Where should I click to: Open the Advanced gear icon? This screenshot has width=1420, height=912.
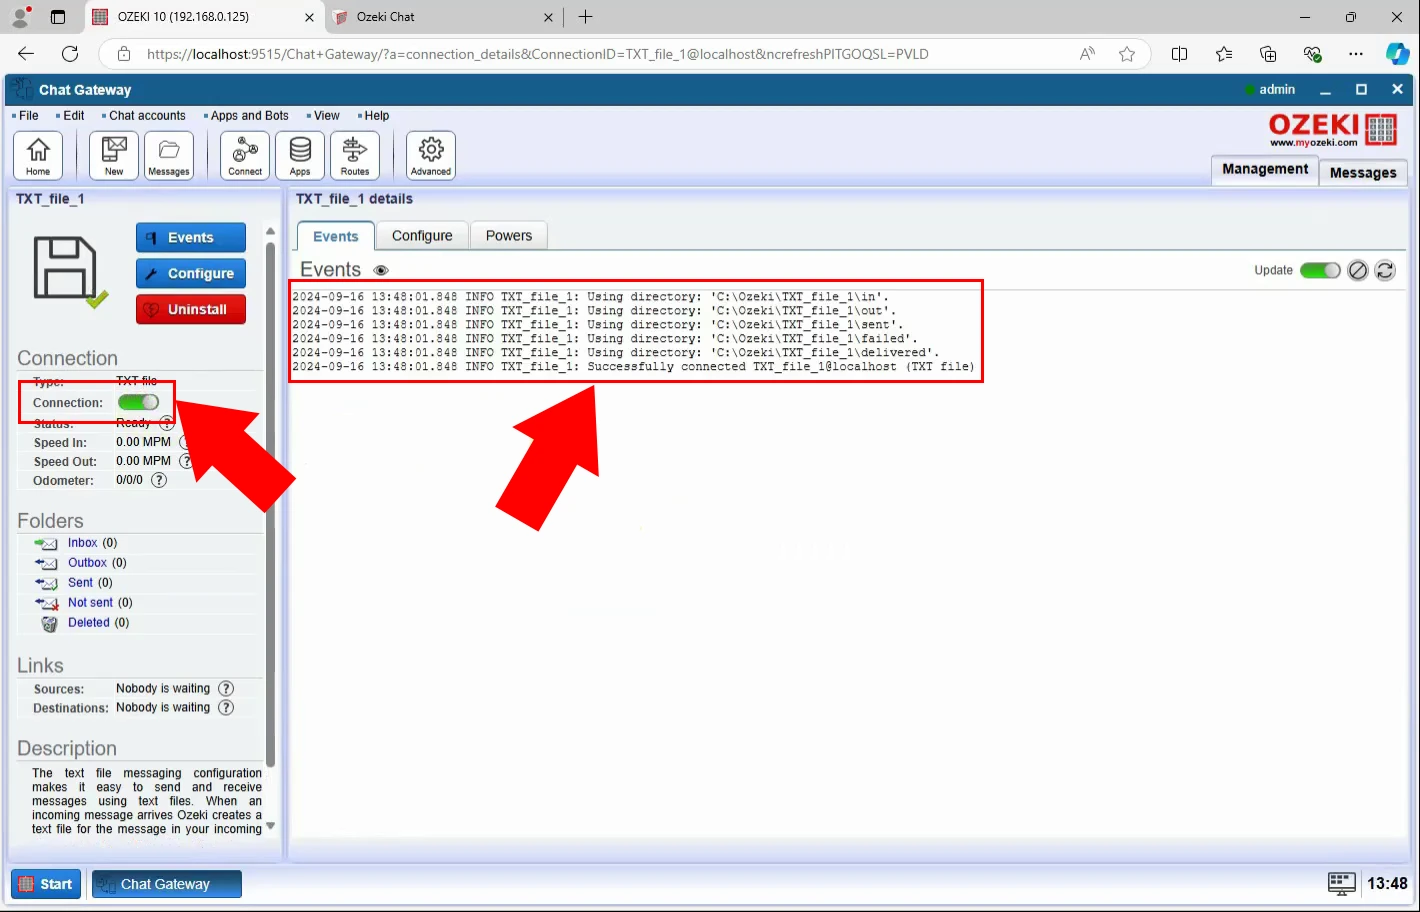coord(431,156)
